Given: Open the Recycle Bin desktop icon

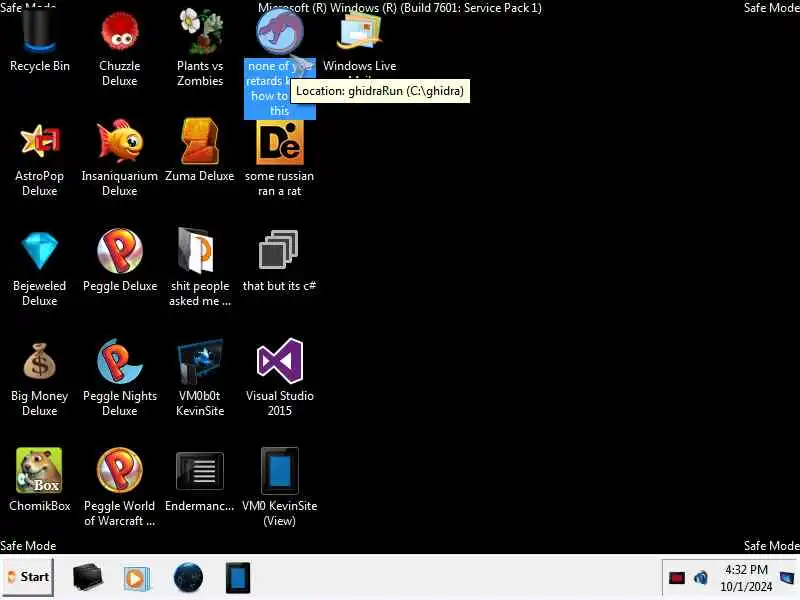Looking at the screenshot, I should click(x=39, y=32).
